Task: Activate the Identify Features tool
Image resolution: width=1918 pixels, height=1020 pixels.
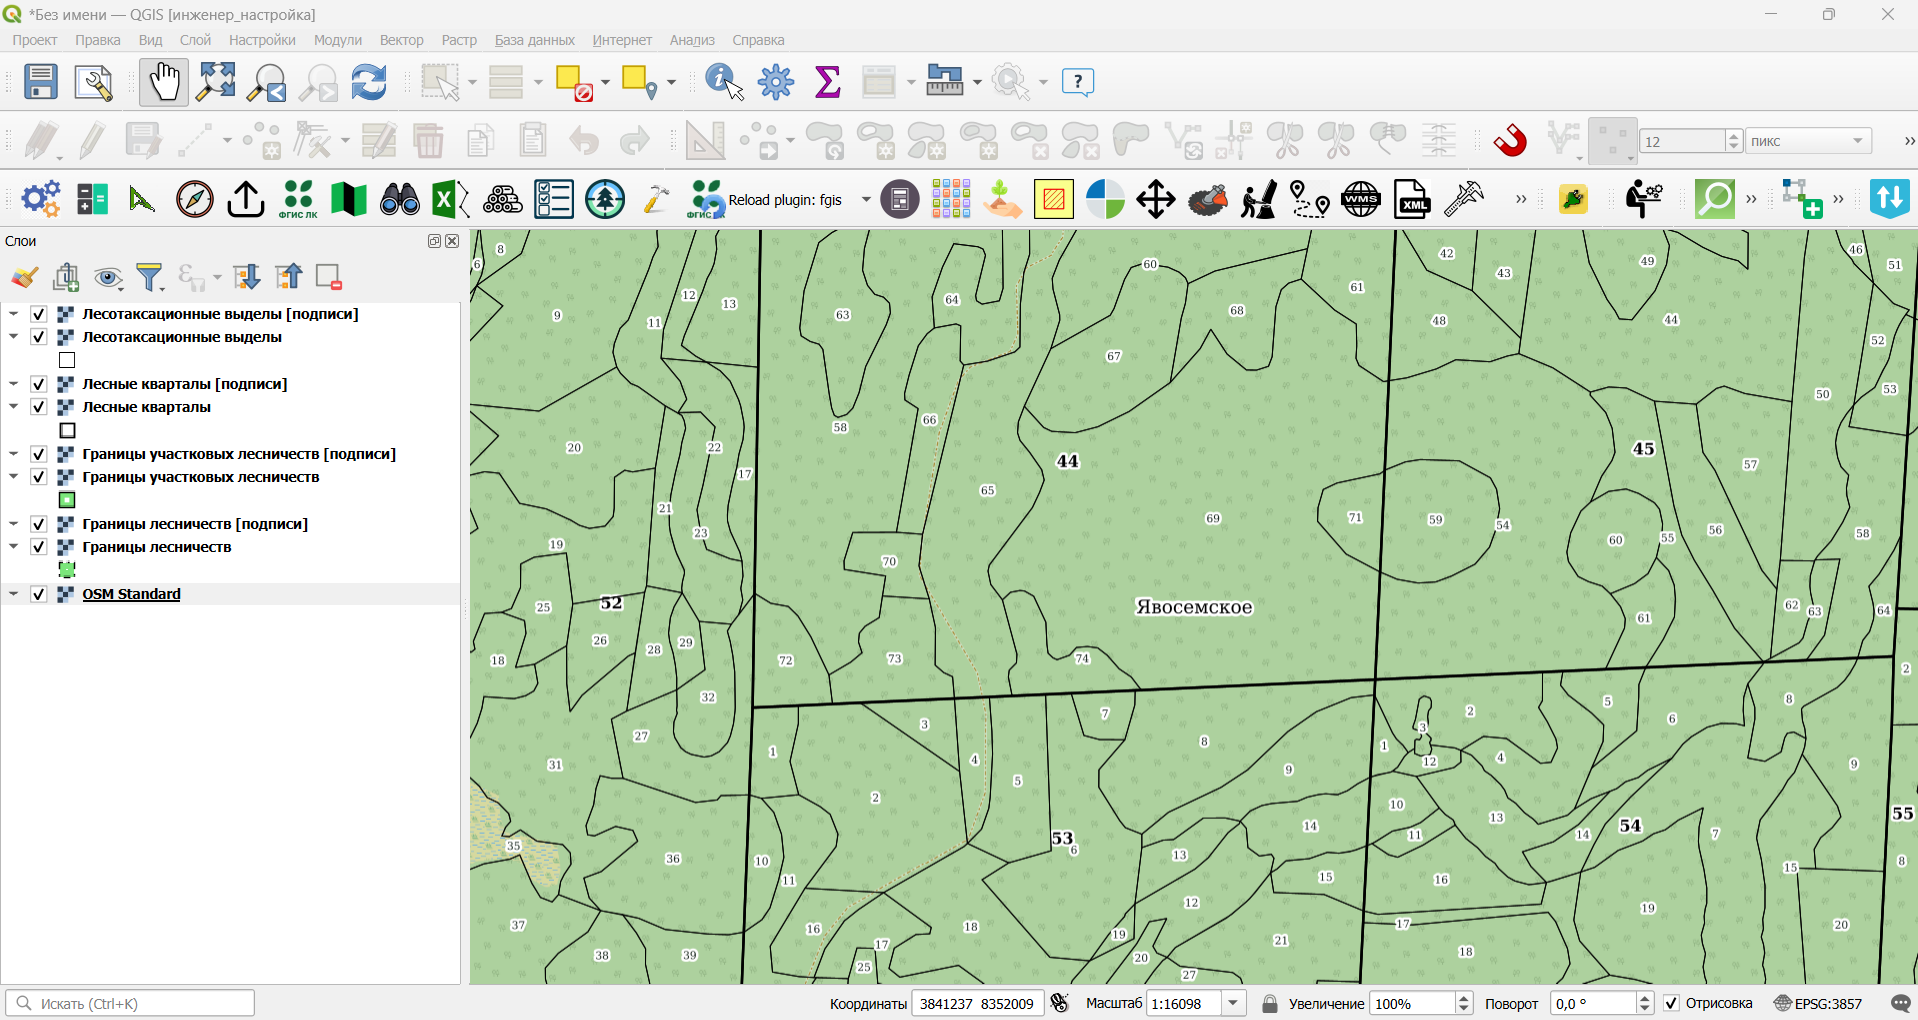Action: click(724, 82)
